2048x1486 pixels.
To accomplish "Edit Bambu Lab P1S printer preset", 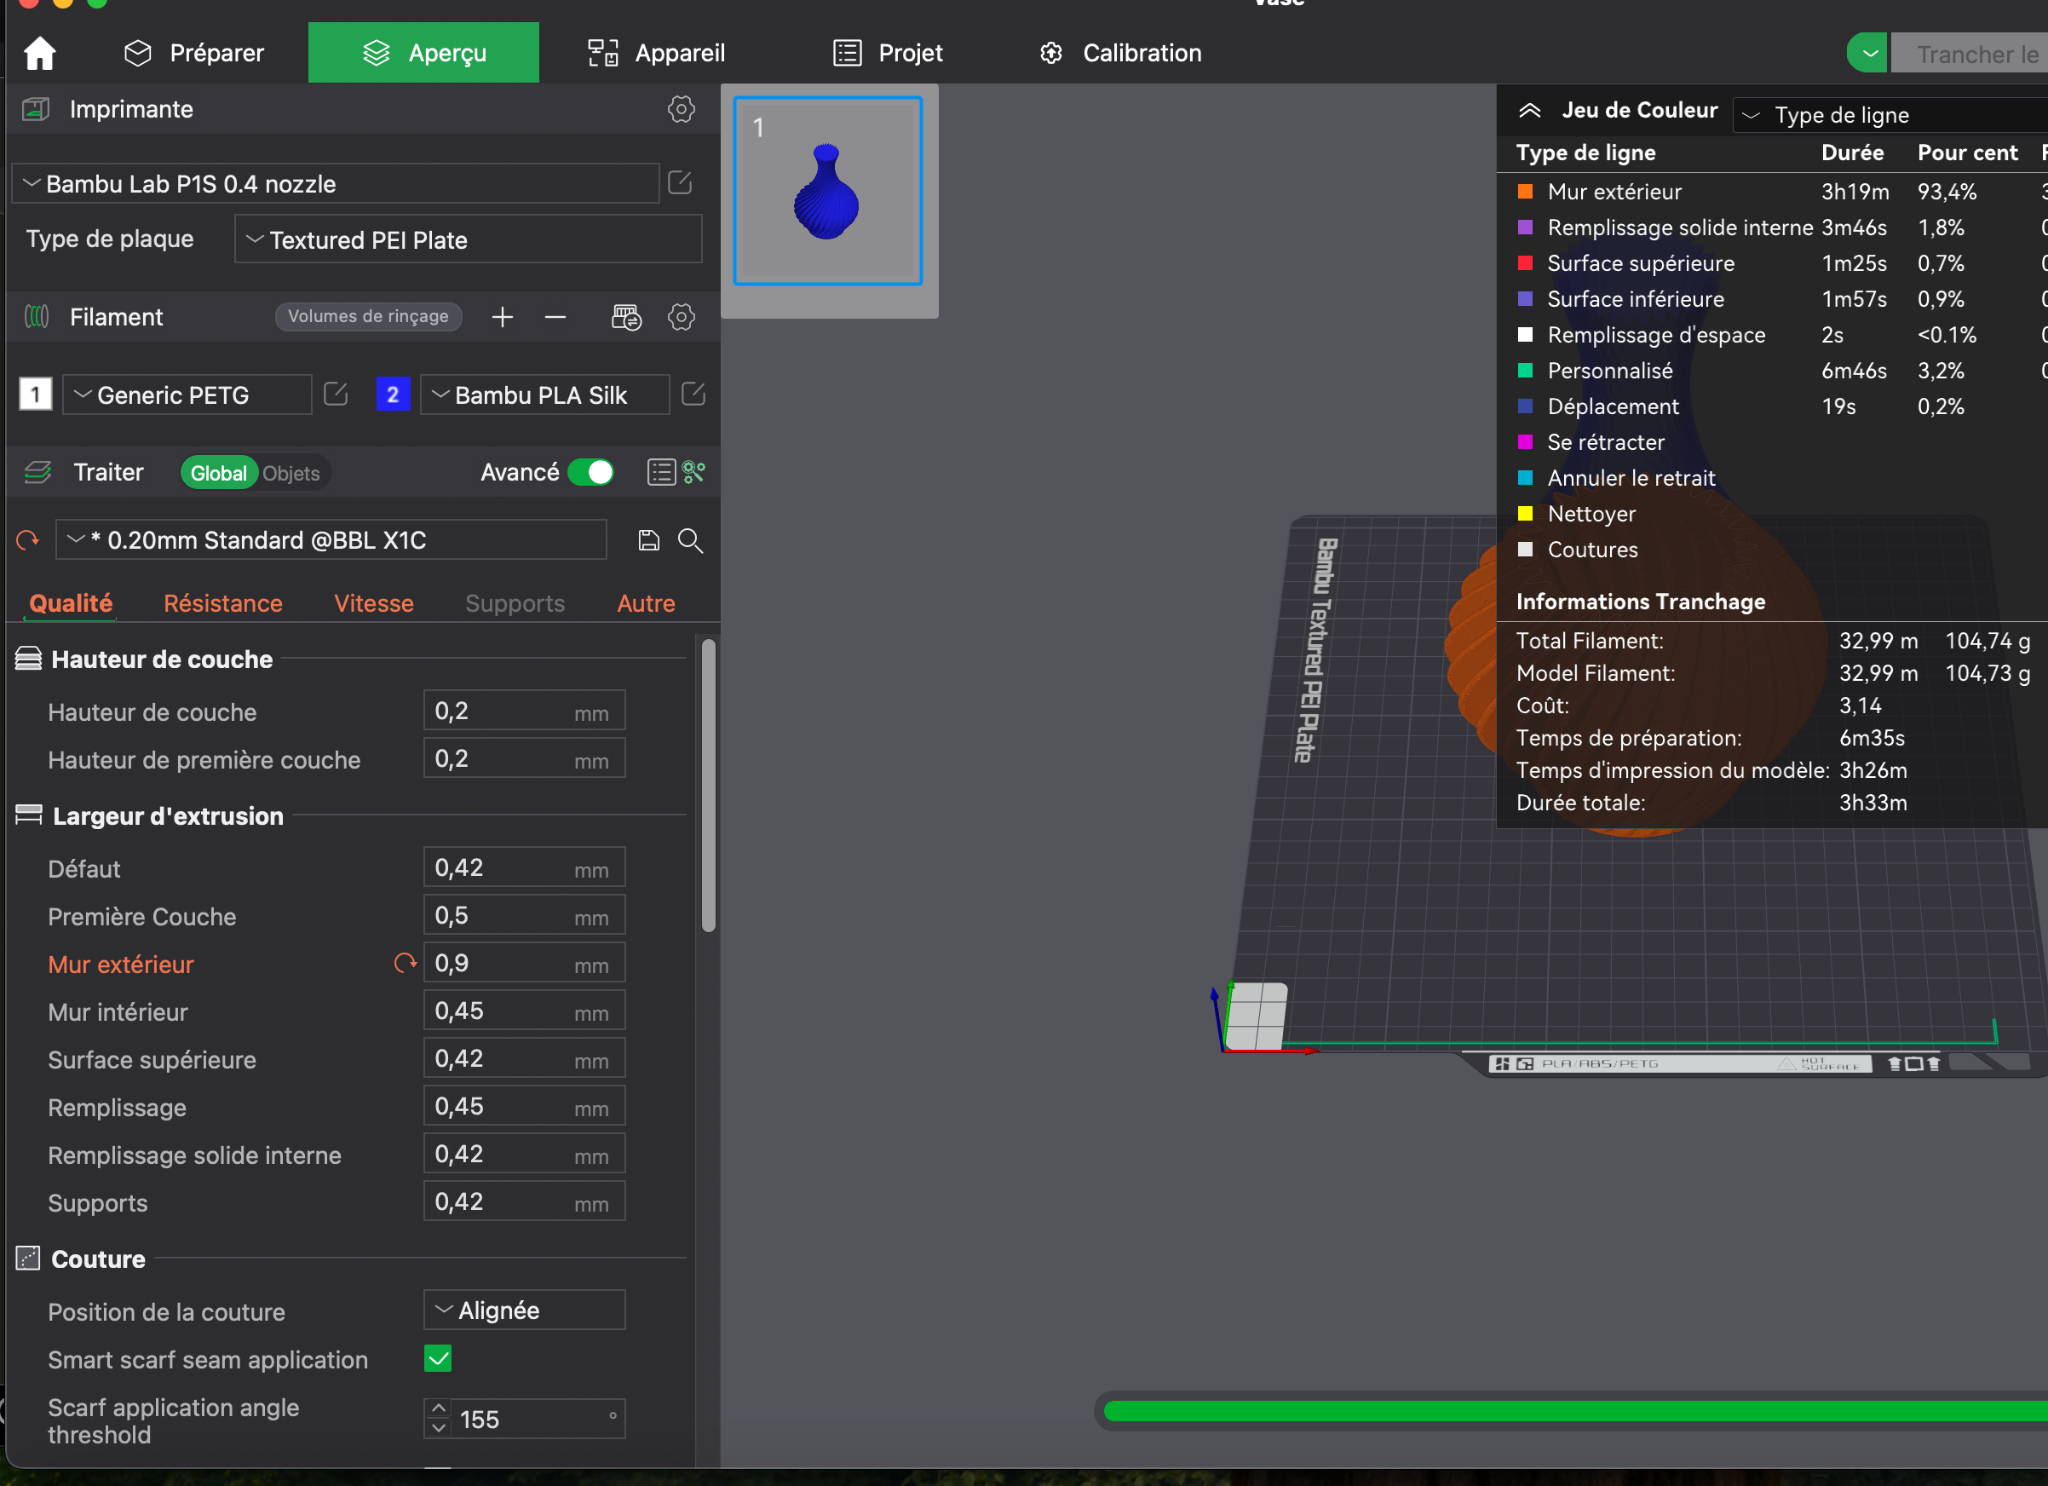I will click(x=680, y=183).
